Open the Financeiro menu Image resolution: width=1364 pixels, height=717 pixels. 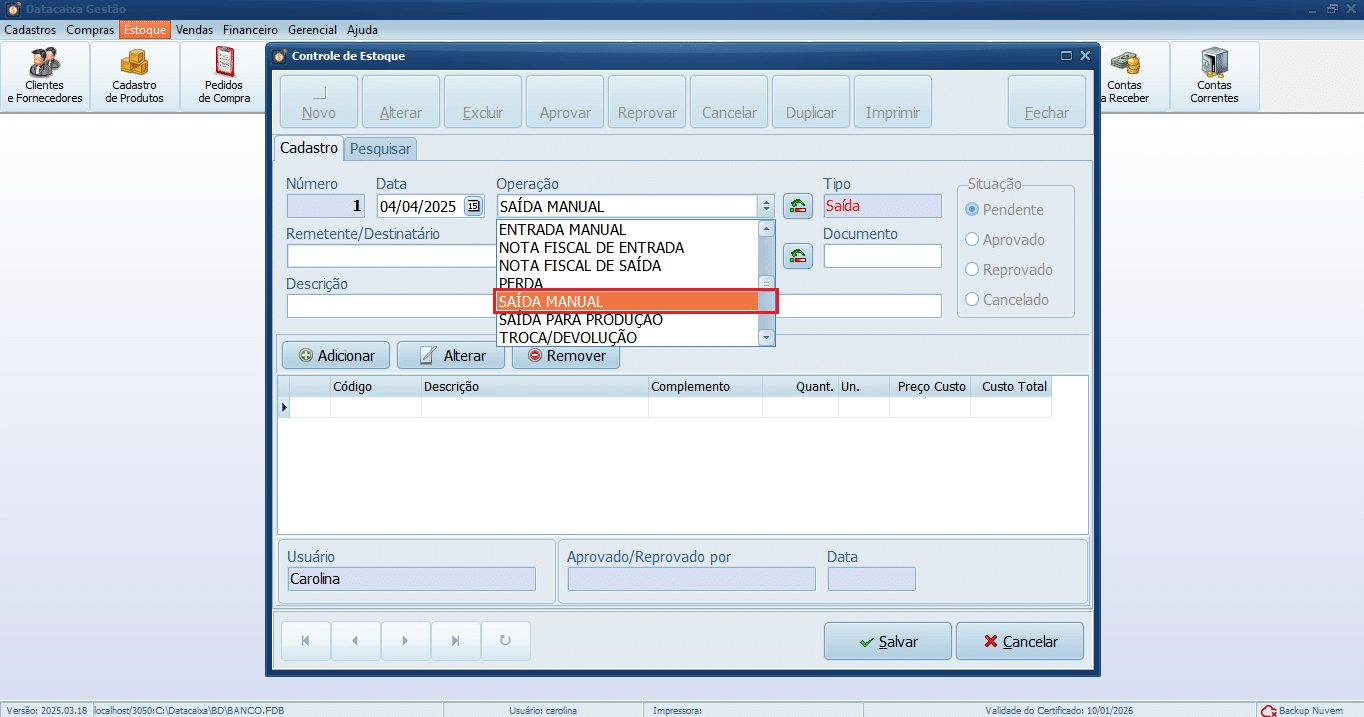(250, 30)
